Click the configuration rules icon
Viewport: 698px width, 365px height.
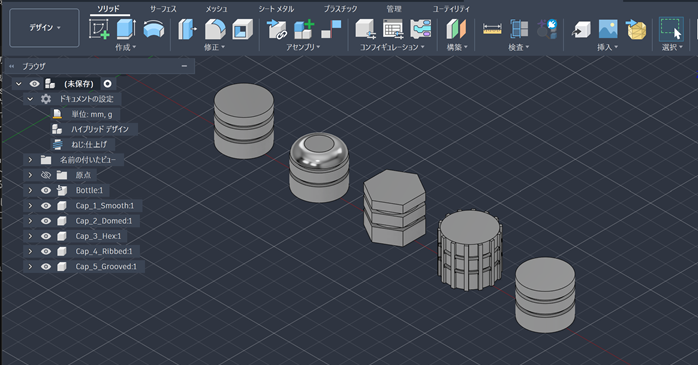tap(421, 29)
